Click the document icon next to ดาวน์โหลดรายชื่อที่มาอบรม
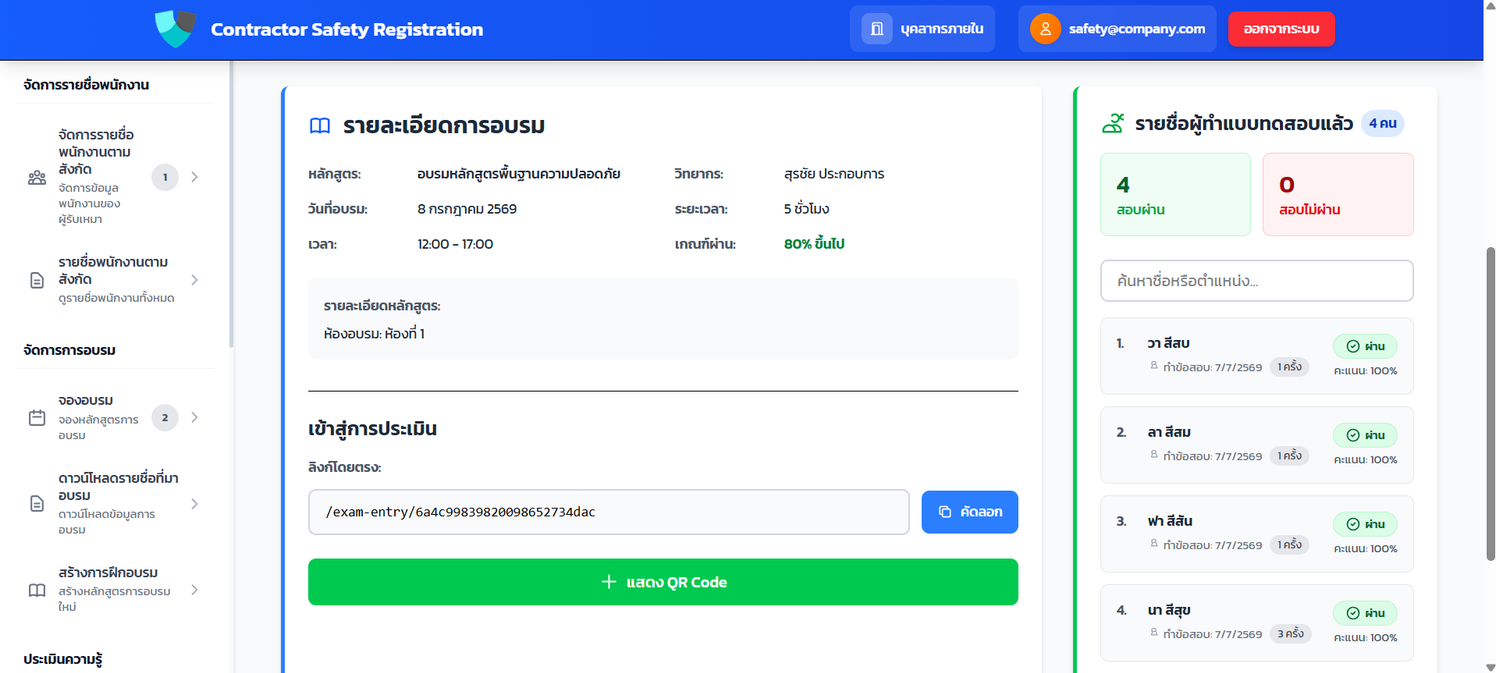Viewport: 1496px width, 673px height. [x=37, y=504]
